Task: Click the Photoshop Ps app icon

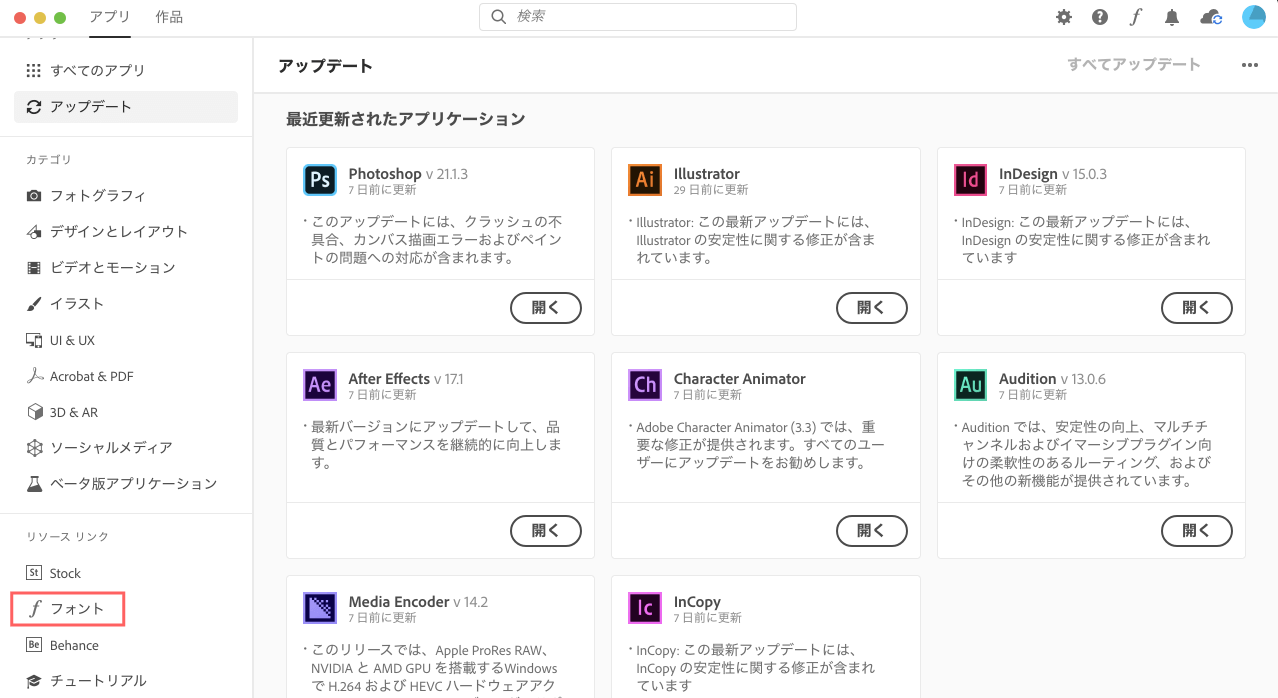Action: click(x=320, y=180)
